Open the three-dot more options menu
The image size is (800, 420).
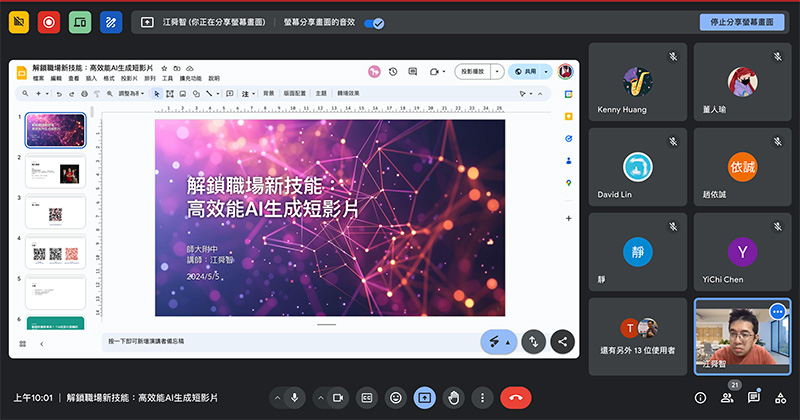(482, 398)
